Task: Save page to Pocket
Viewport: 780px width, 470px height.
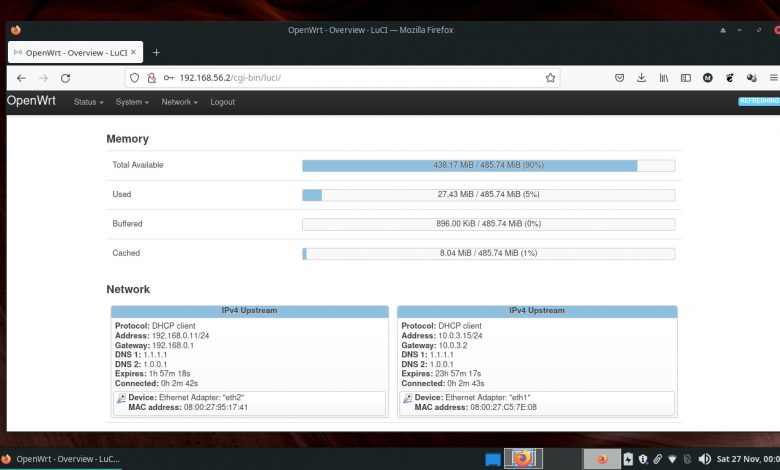Action: (619, 78)
